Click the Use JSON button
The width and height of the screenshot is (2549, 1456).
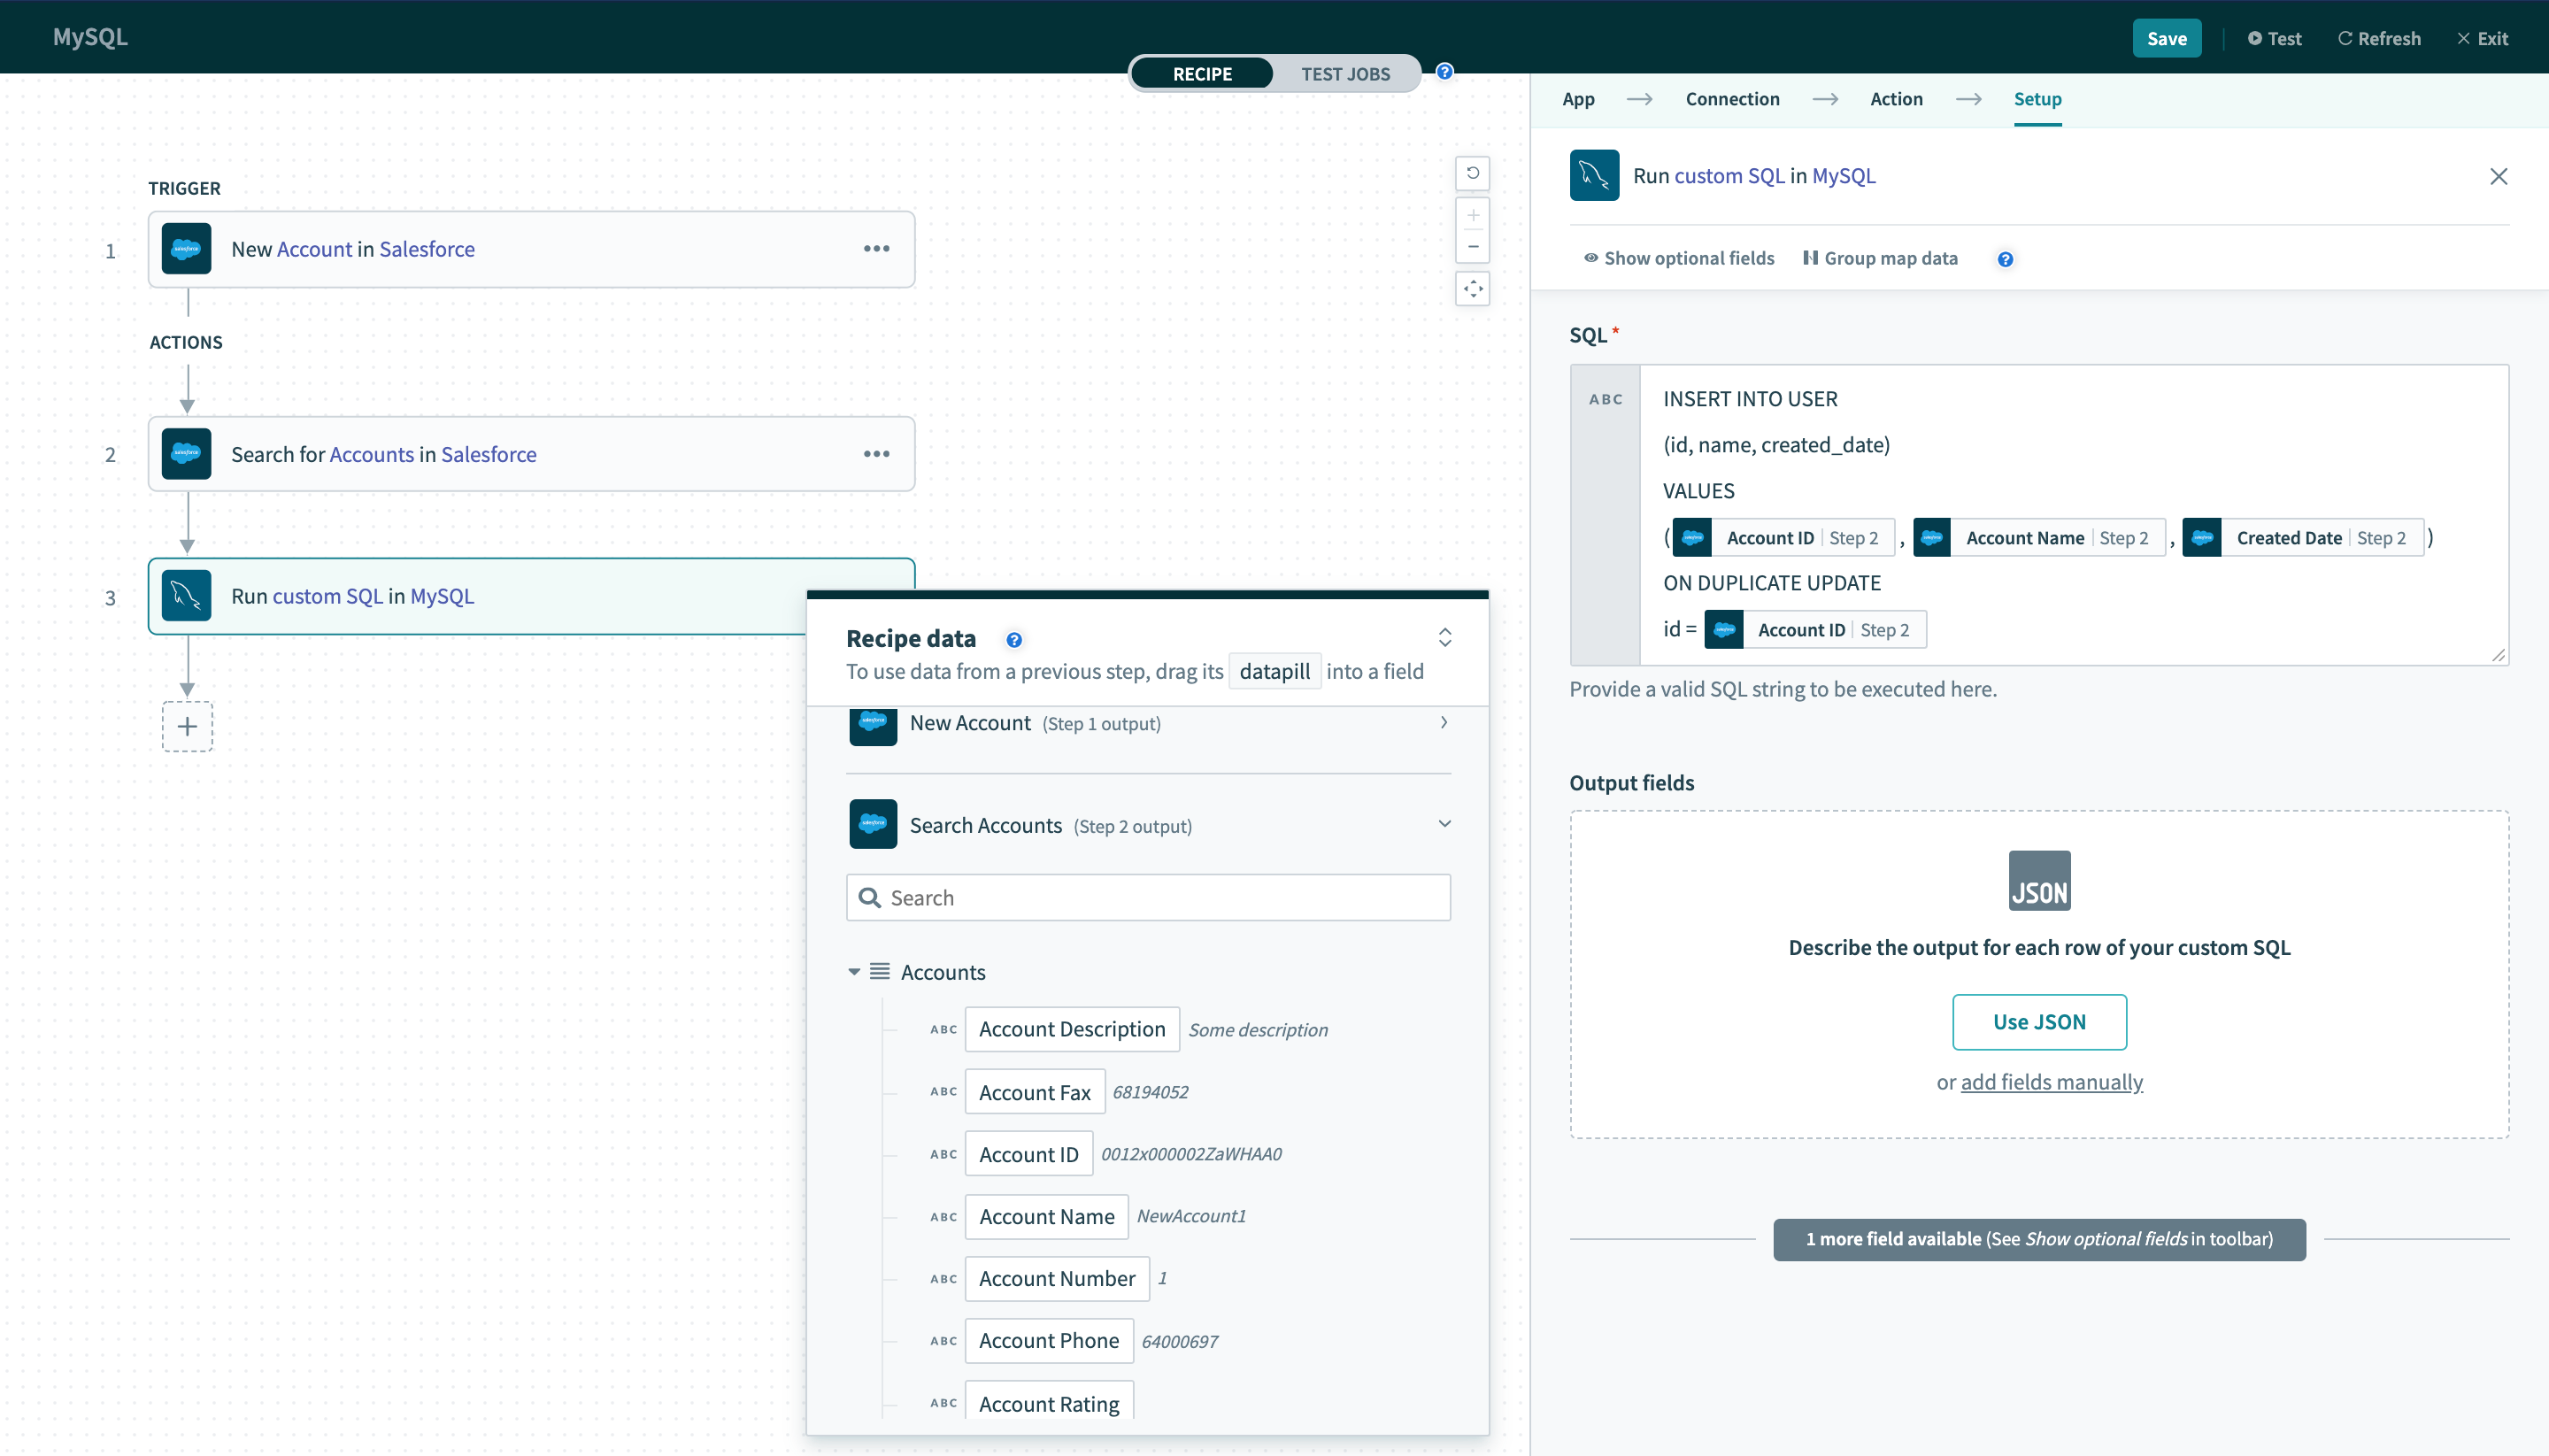2038,1022
